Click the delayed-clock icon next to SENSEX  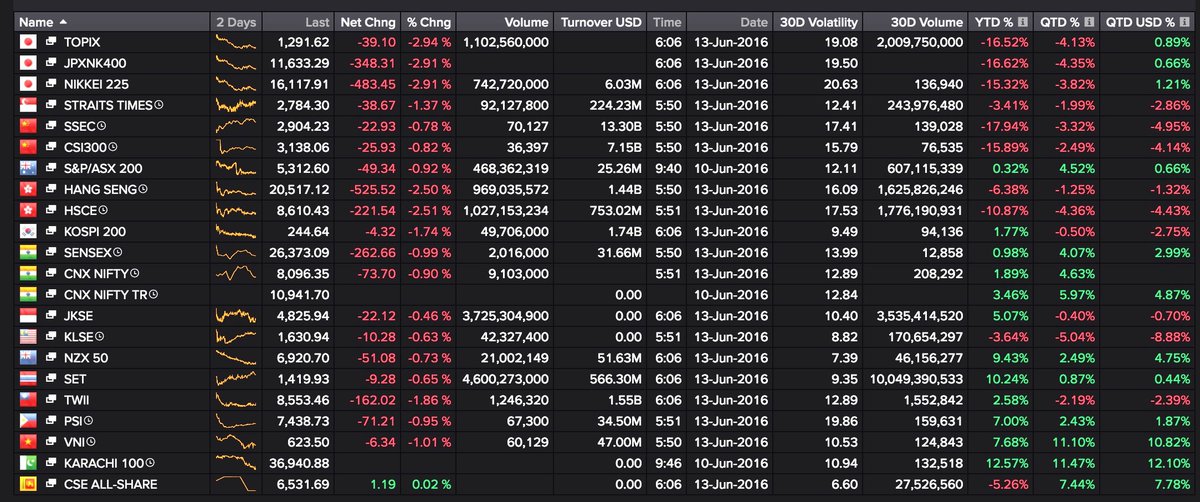(x=117, y=253)
